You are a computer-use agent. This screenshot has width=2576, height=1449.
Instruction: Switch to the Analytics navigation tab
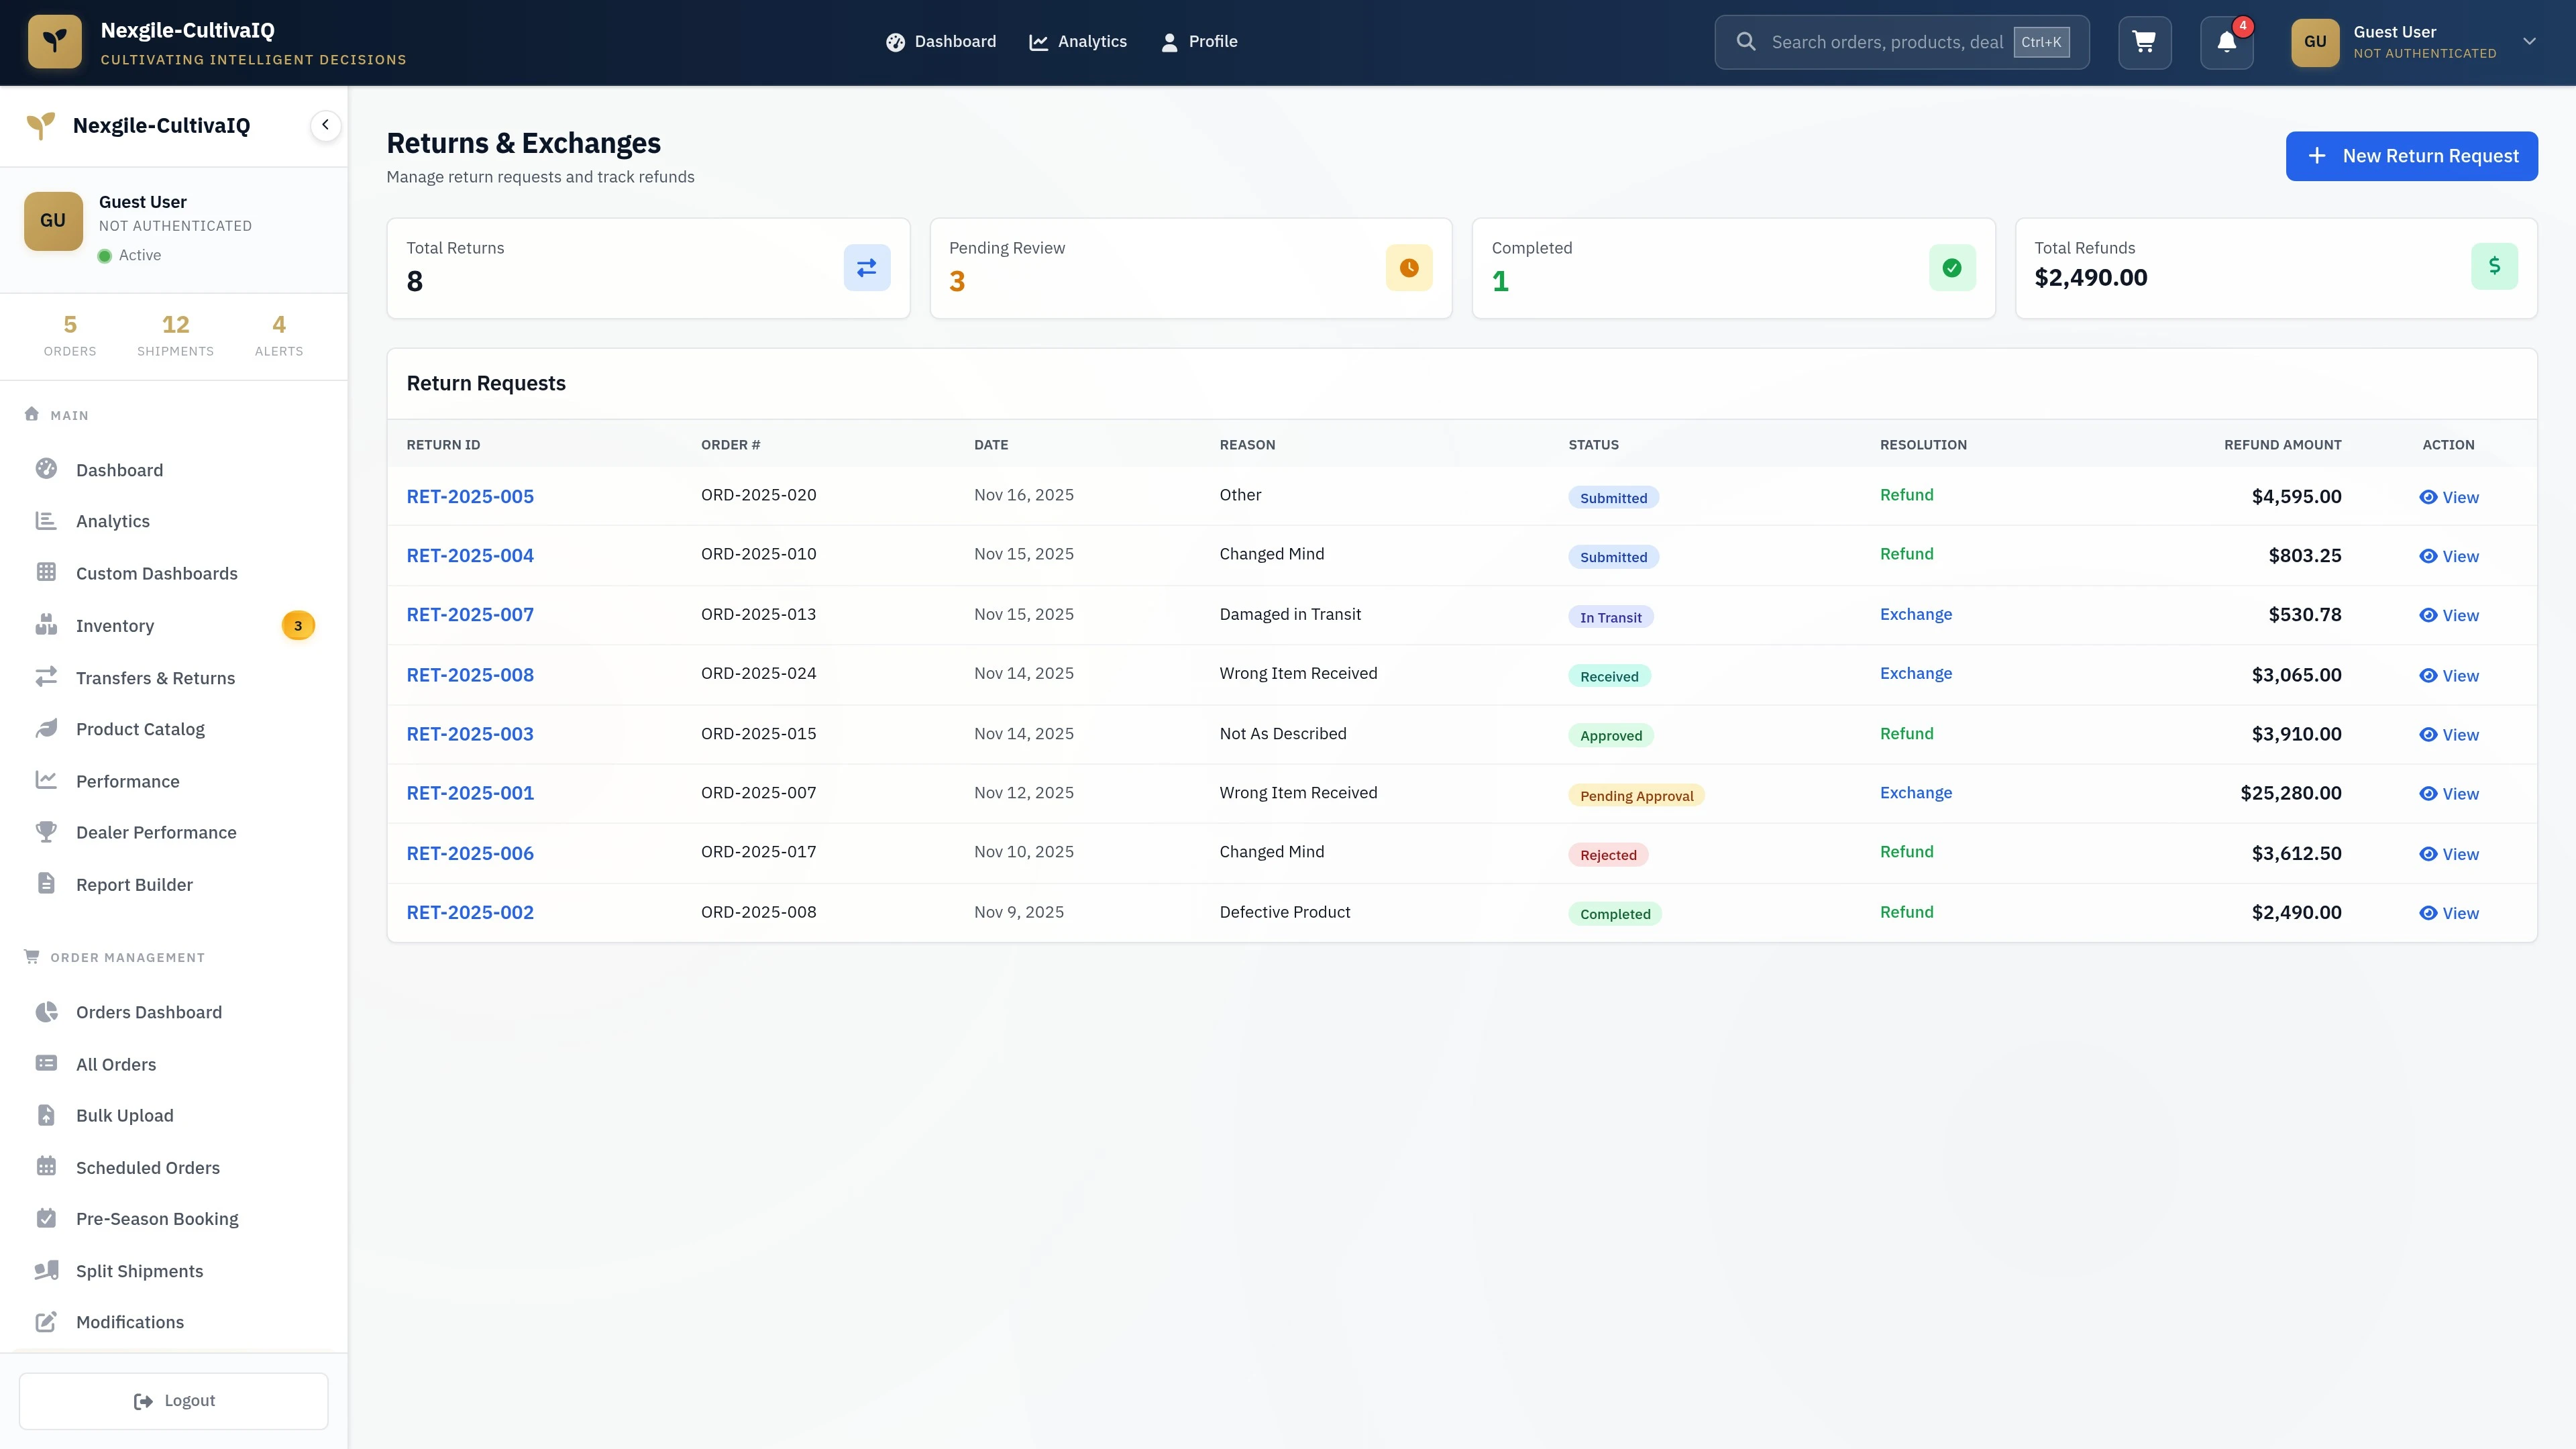point(1078,41)
